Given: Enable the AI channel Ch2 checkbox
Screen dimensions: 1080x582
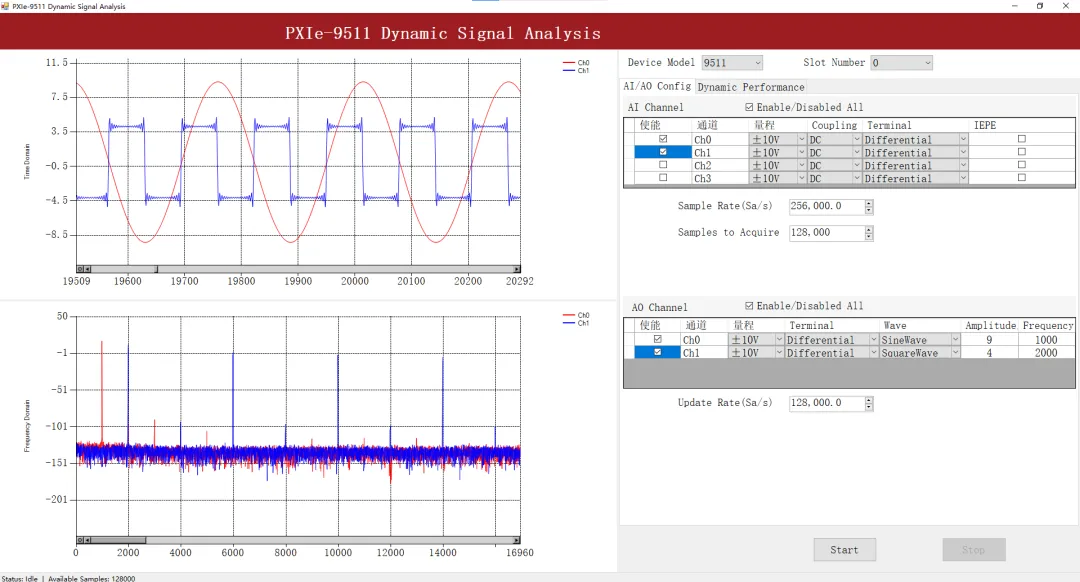Looking at the screenshot, I should tap(663, 165).
